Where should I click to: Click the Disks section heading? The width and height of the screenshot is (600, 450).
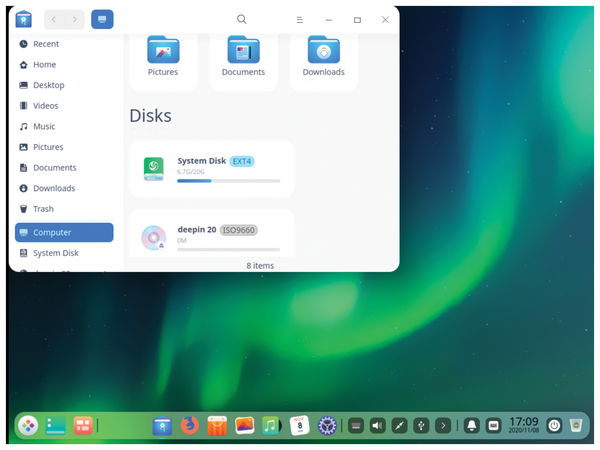tap(150, 116)
